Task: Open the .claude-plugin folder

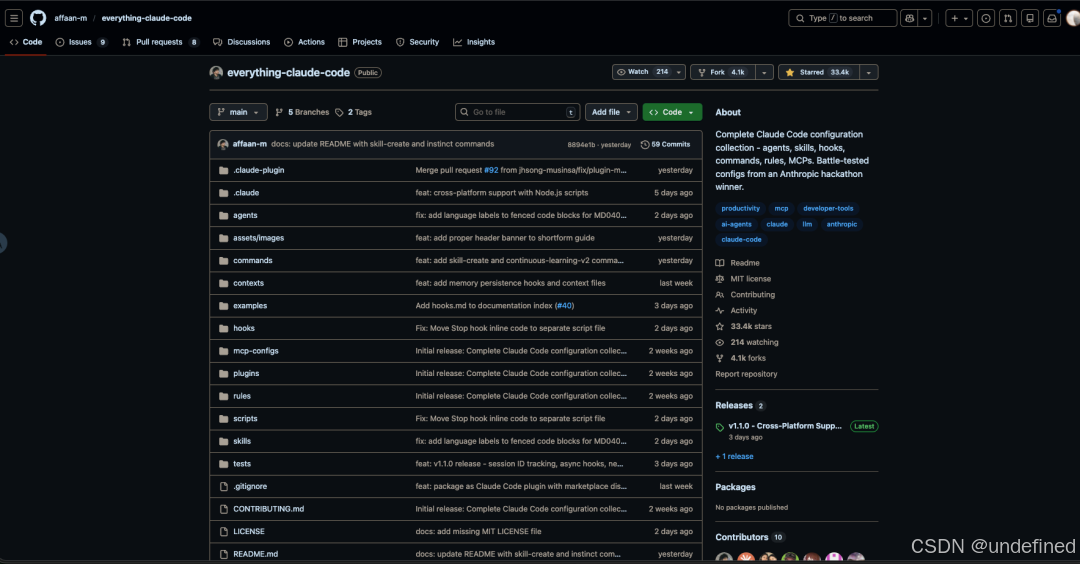Action: pos(258,170)
